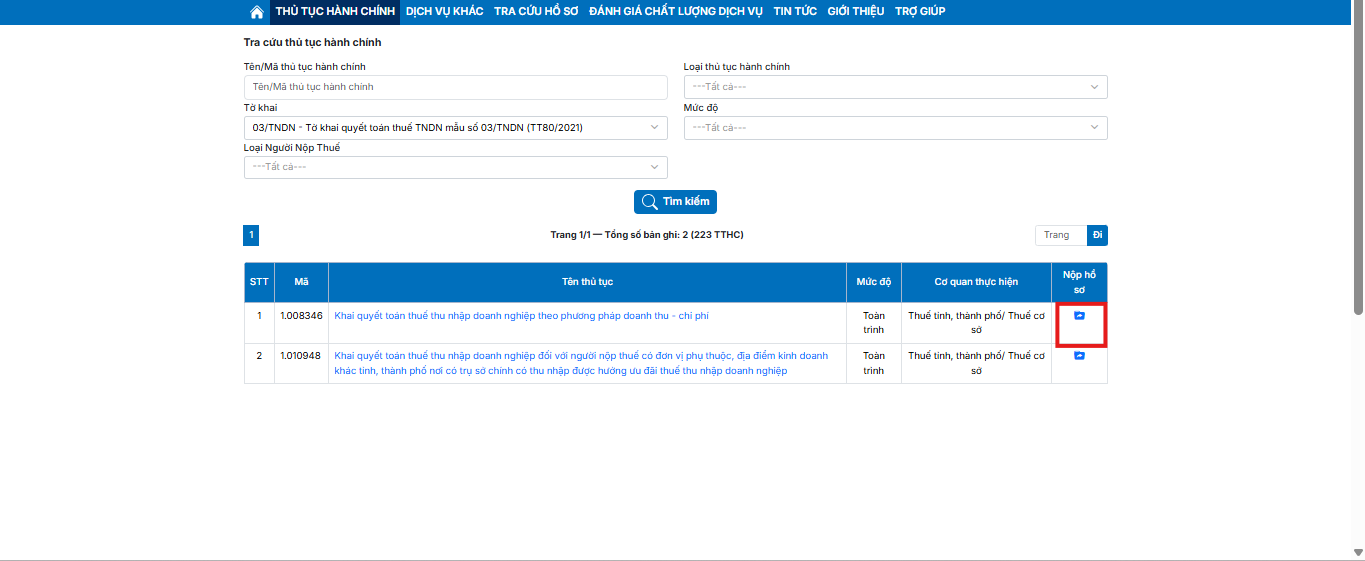Image resolution: width=1365 pixels, height=561 pixels.
Task: Click the record count text Trang 1/1
Action: coord(647,235)
